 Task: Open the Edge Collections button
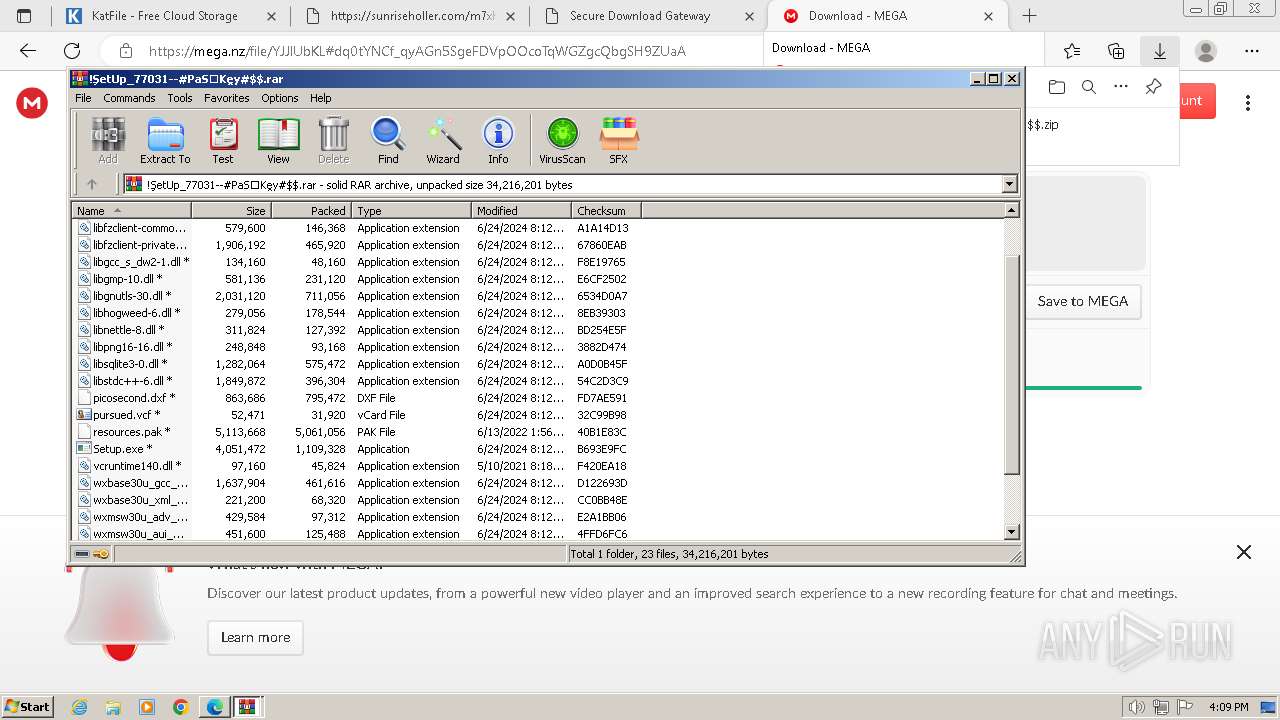tap(1116, 51)
